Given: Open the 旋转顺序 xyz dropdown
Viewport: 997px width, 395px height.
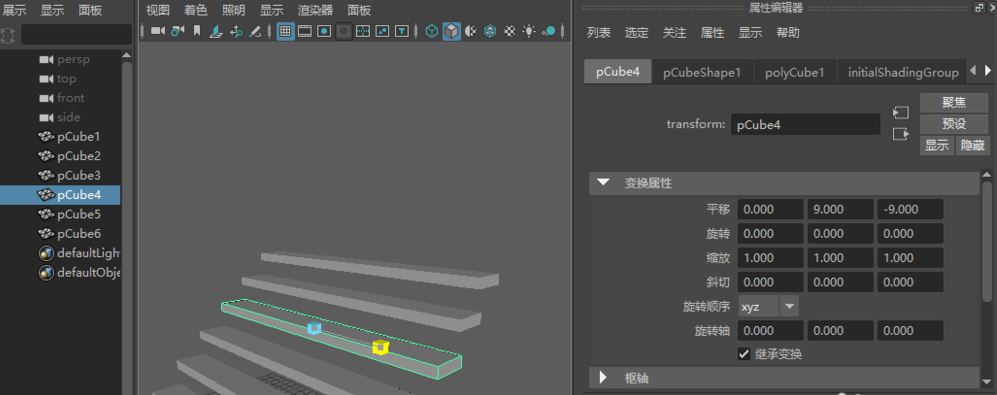Looking at the screenshot, I should pos(769,307).
